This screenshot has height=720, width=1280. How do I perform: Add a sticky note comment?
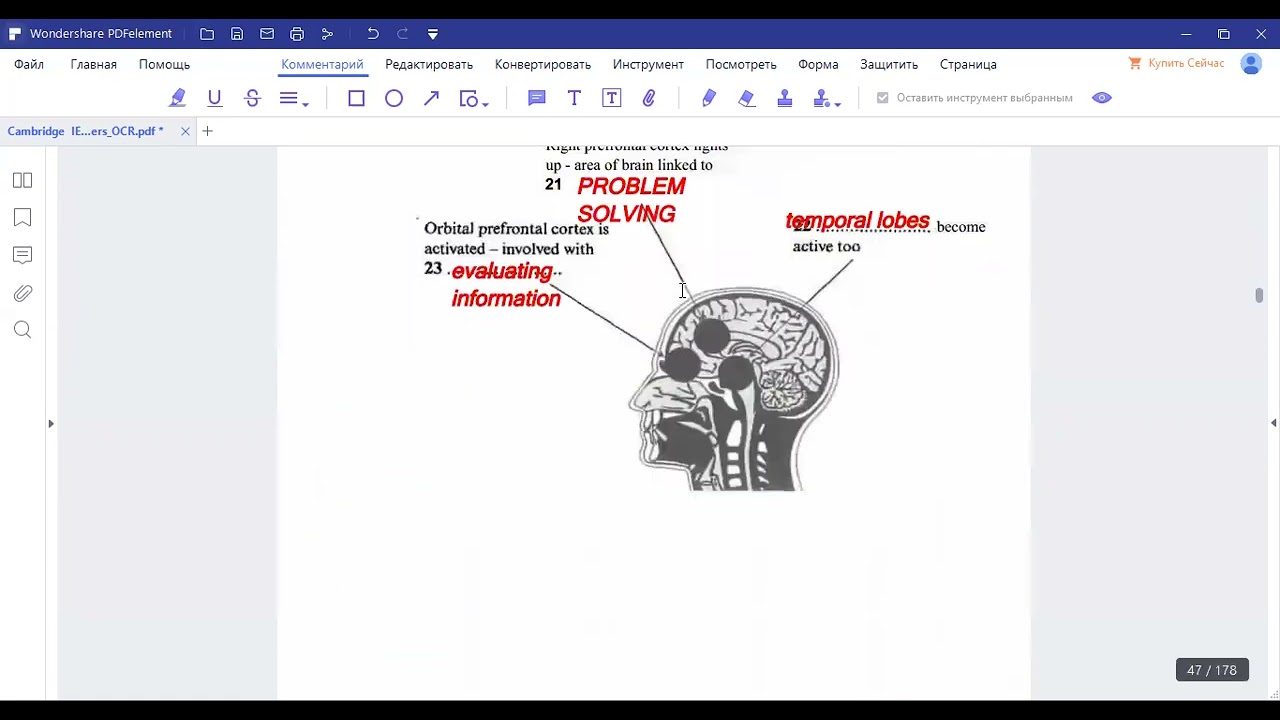(537, 98)
